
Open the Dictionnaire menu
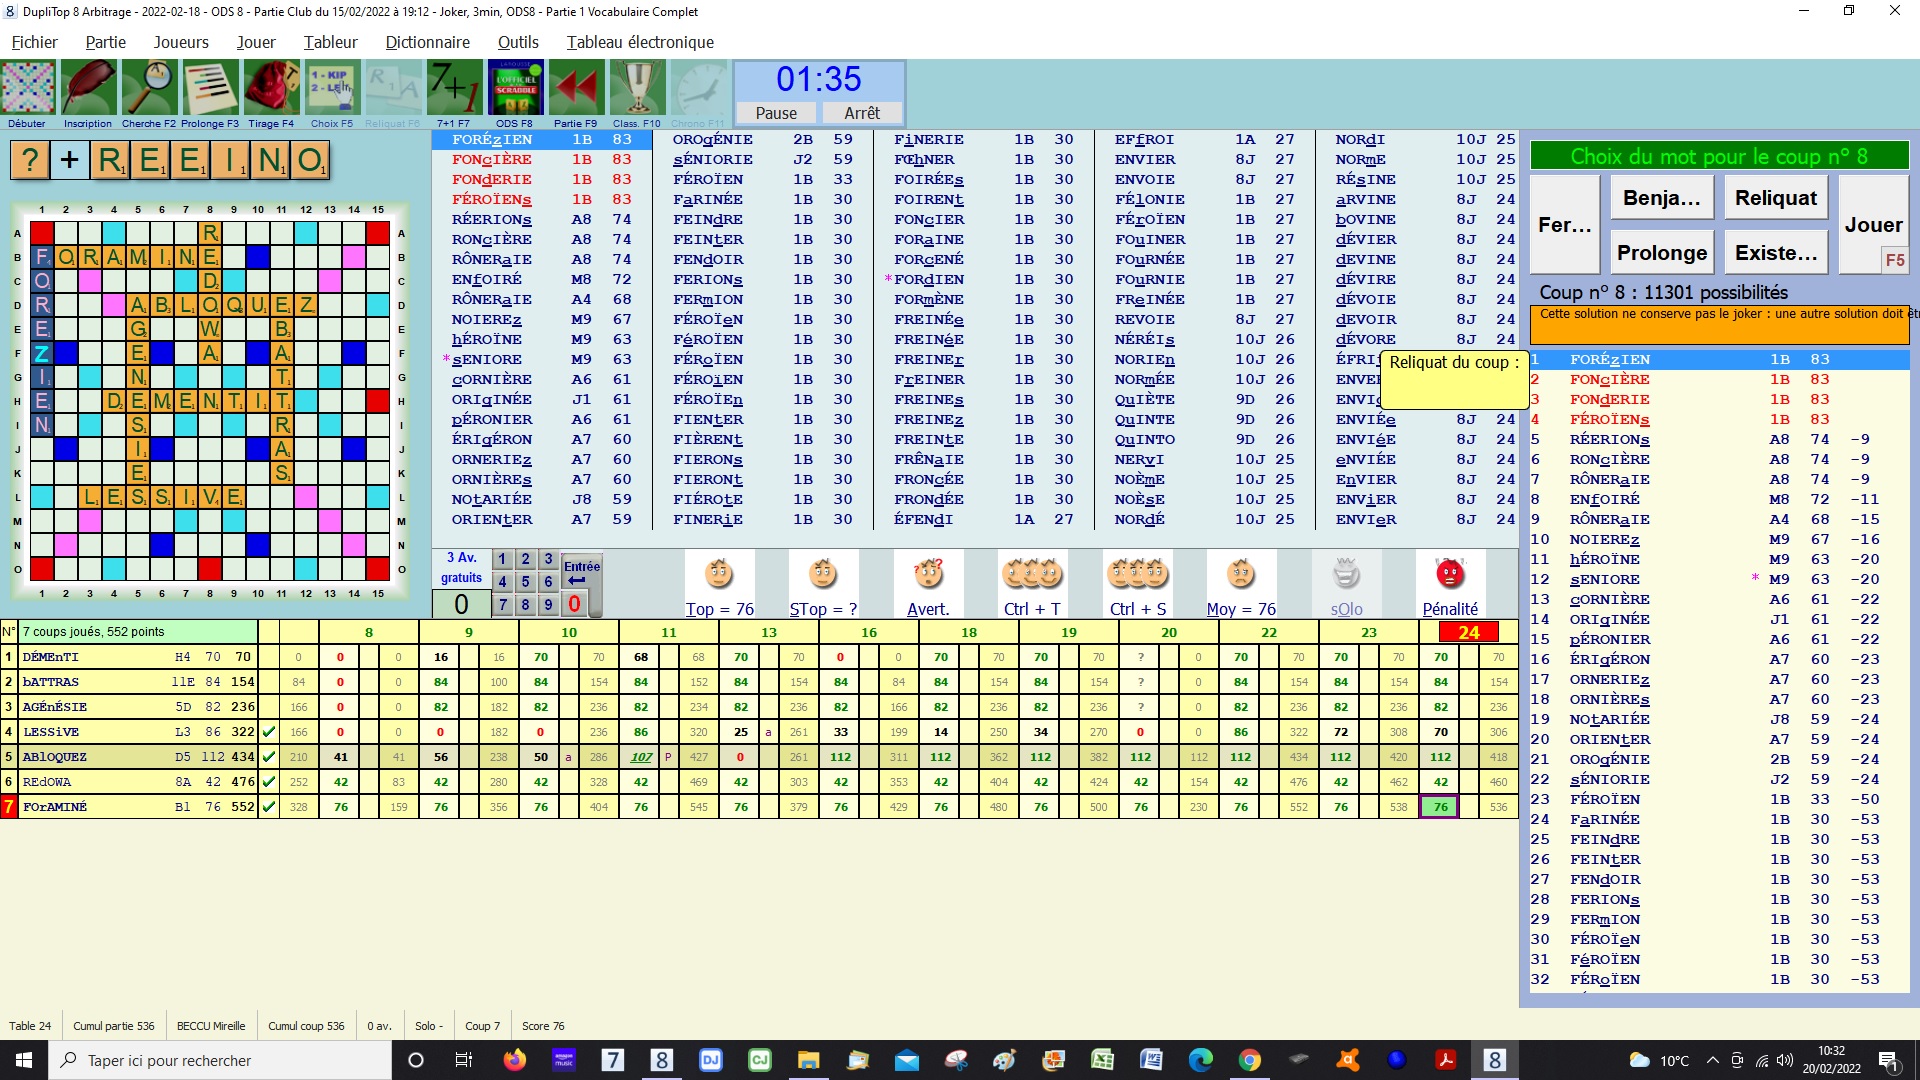pos(427,42)
